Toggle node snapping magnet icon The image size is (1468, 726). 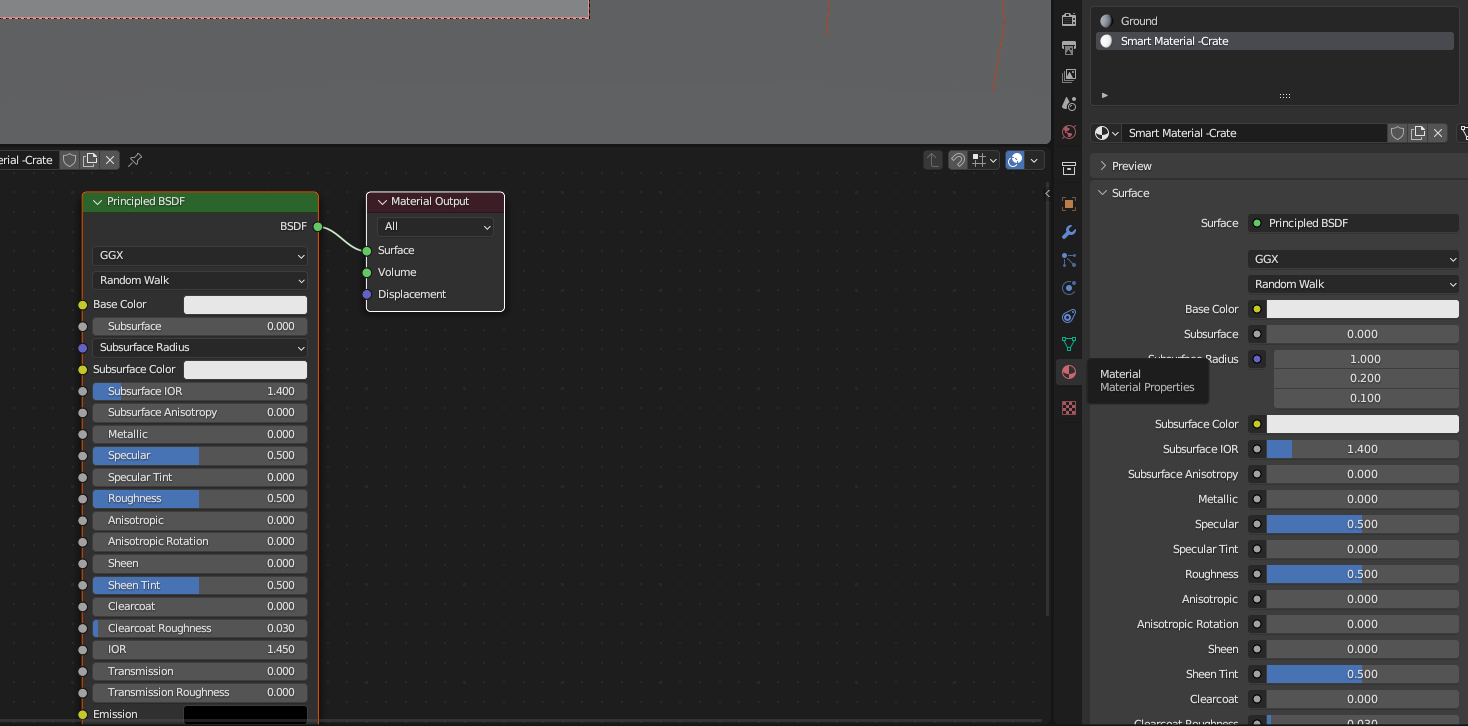point(958,160)
